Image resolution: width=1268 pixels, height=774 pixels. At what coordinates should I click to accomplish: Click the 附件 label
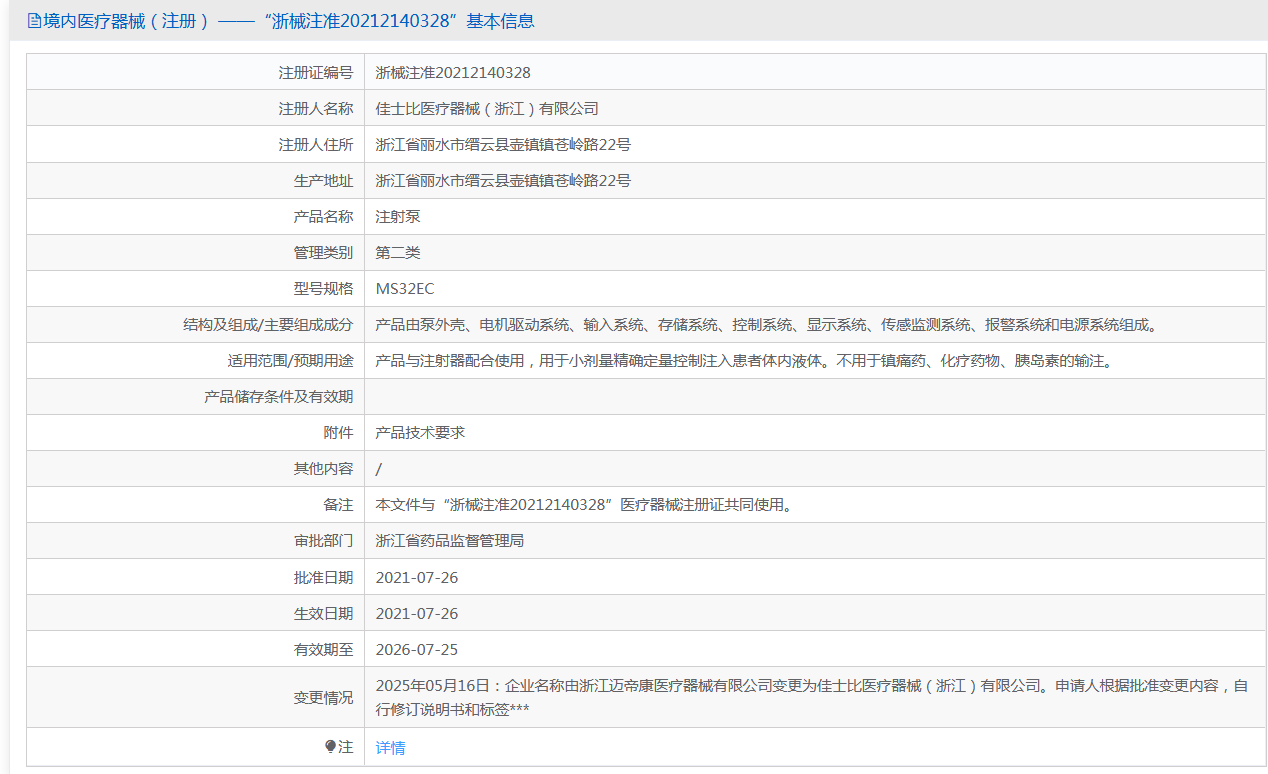click(x=338, y=433)
